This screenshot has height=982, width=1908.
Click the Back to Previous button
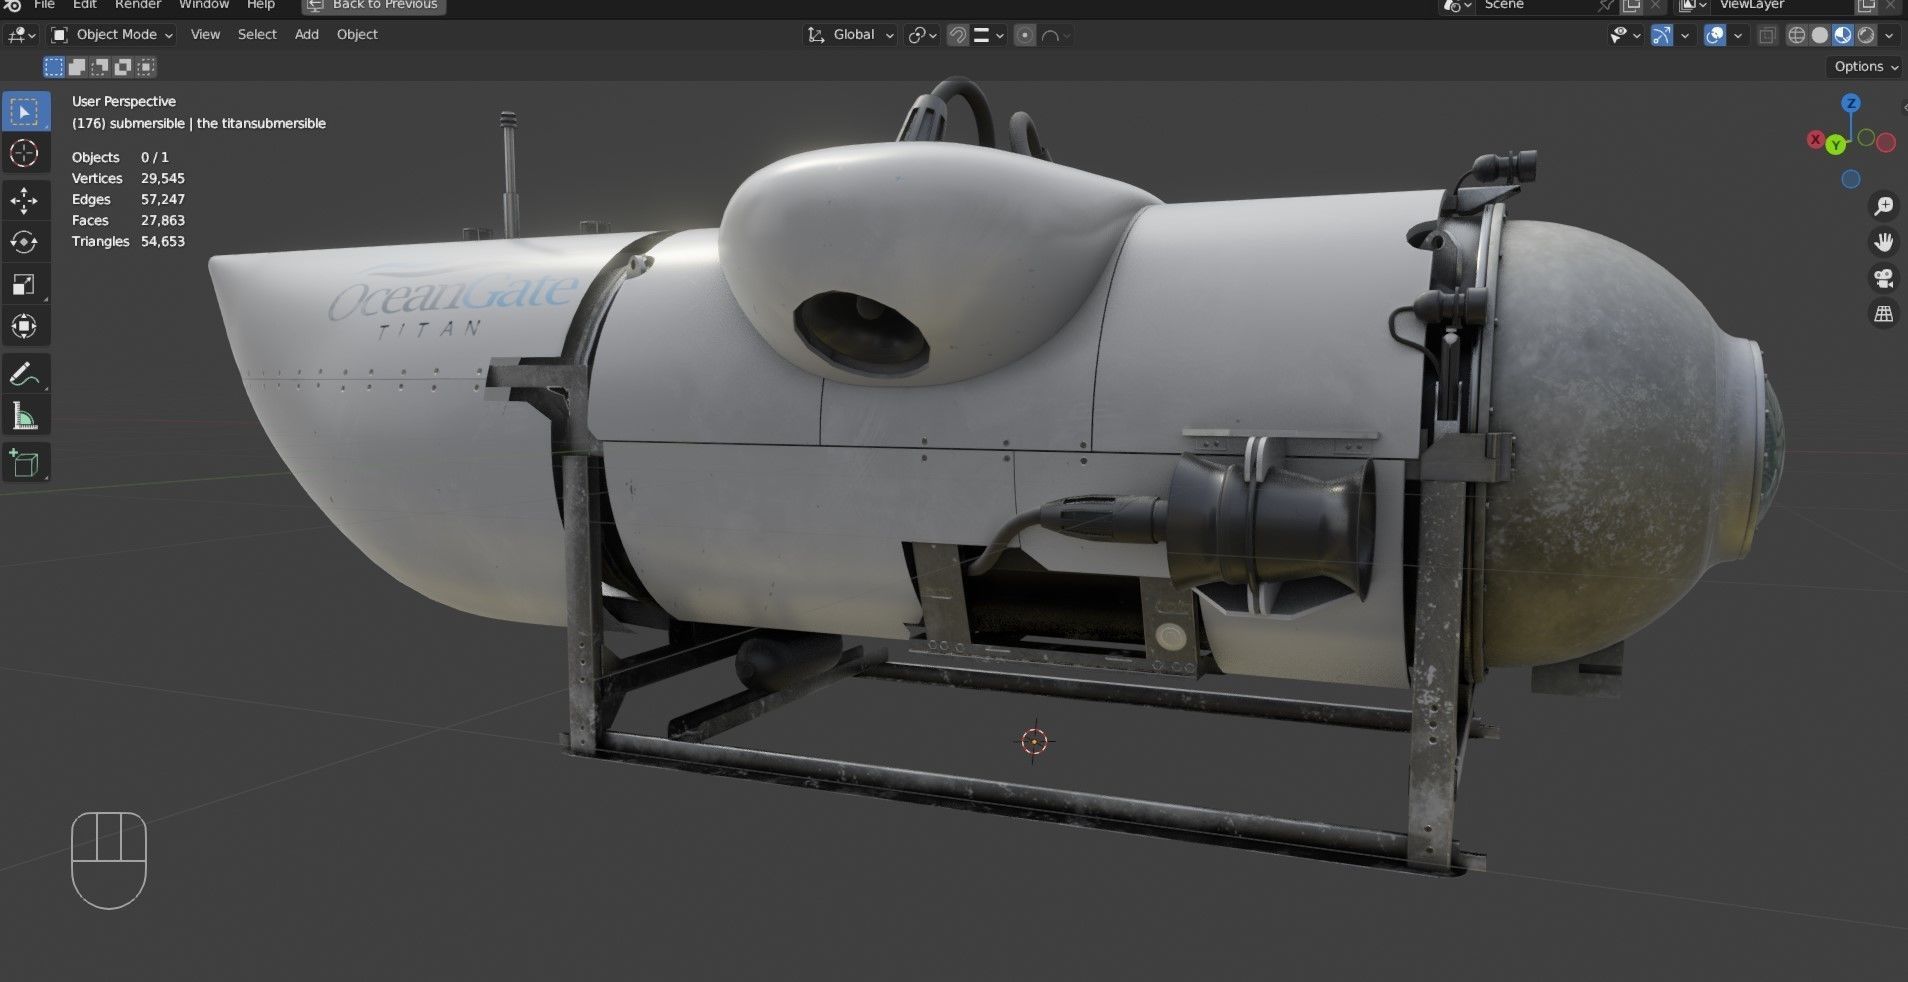click(374, 5)
